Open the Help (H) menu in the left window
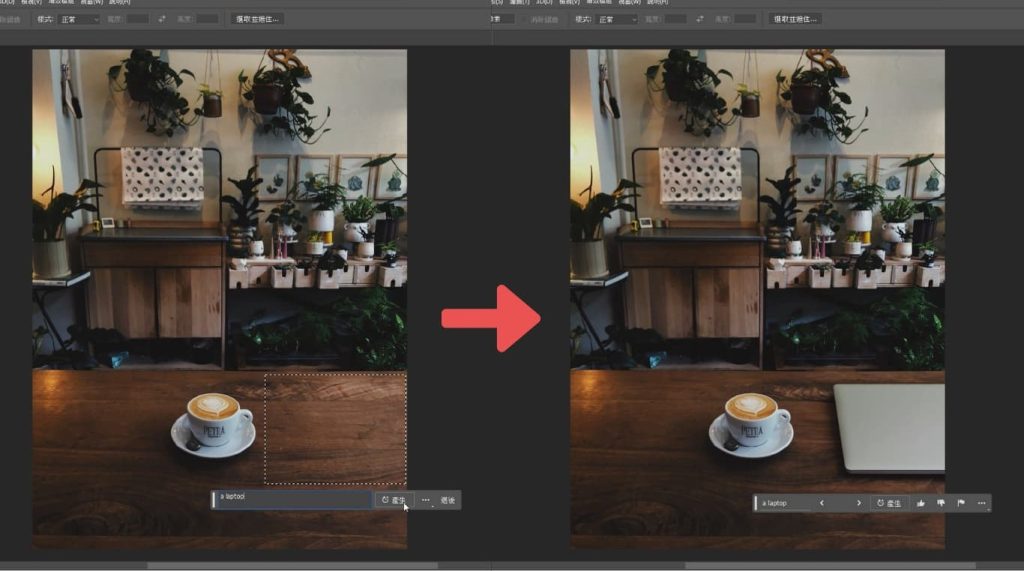The image size is (1024, 571). pyautogui.click(x=120, y=2)
